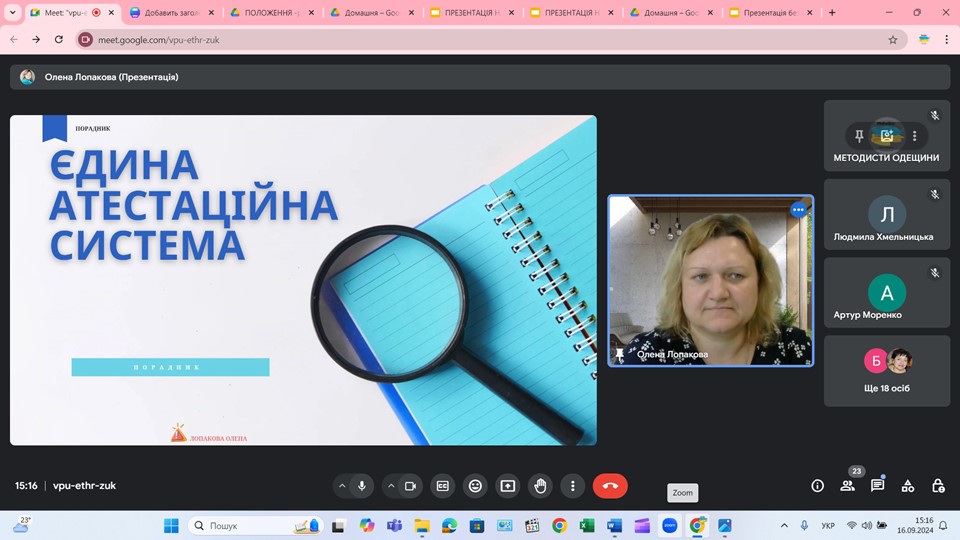The height and width of the screenshot is (540, 960).
Task: Switch to the Добавить заголовок tab
Action: pos(172,13)
